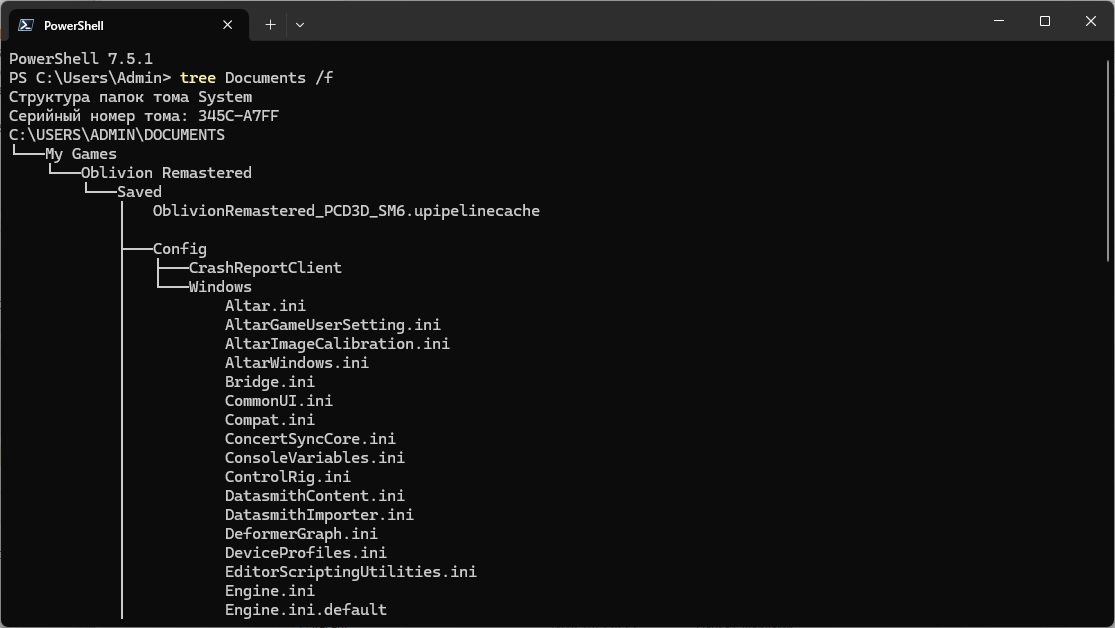
Task: Click the Engine.ini.default file name
Action: click(x=306, y=610)
